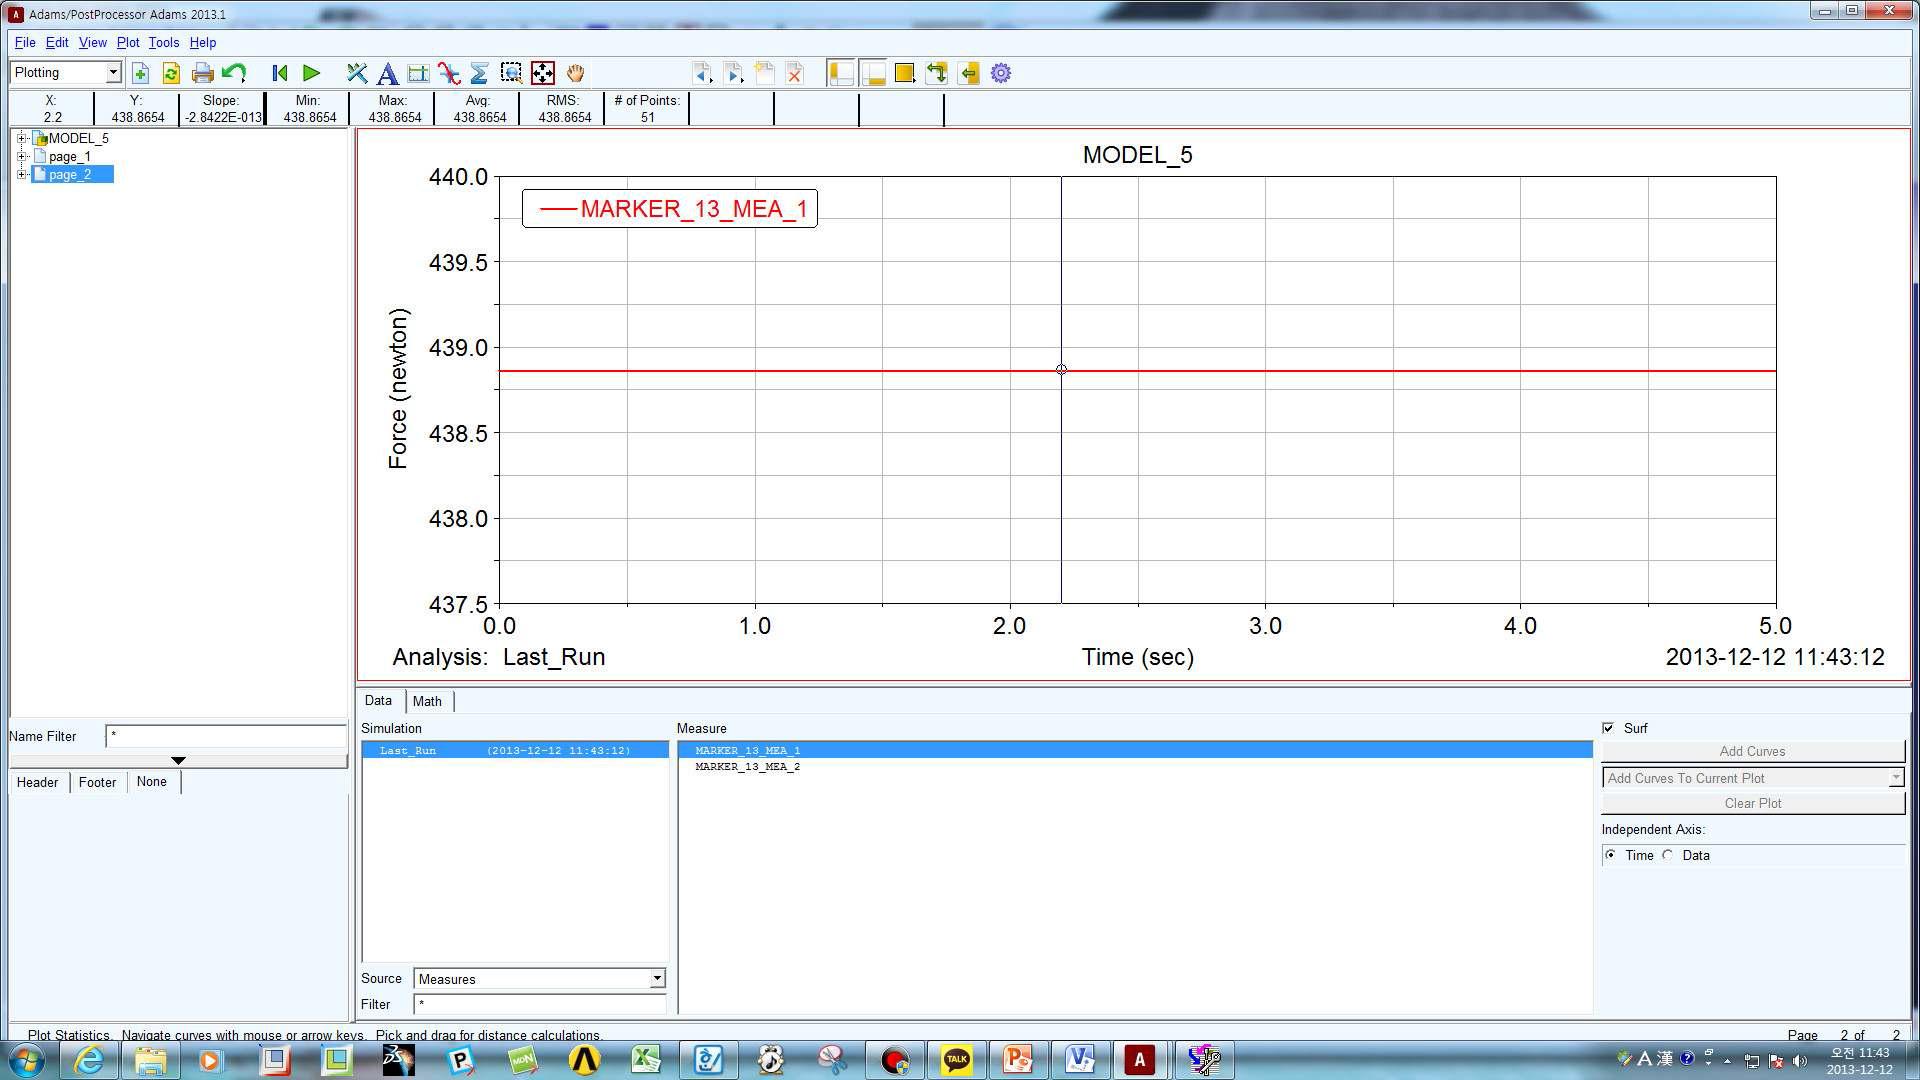Click the Data tab
The width and height of the screenshot is (1920, 1080).
click(x=378, y=700)
